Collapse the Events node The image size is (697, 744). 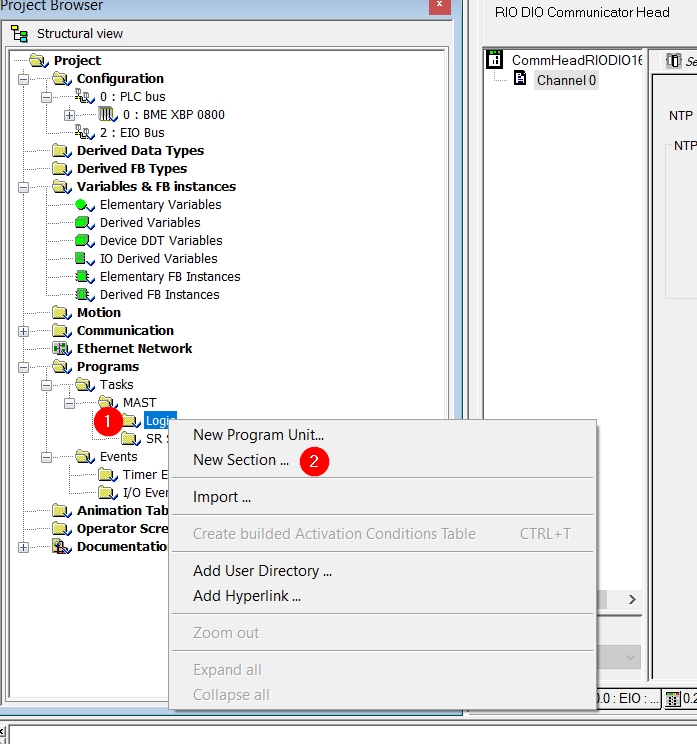pyautogui.click(x=46, y=457)
